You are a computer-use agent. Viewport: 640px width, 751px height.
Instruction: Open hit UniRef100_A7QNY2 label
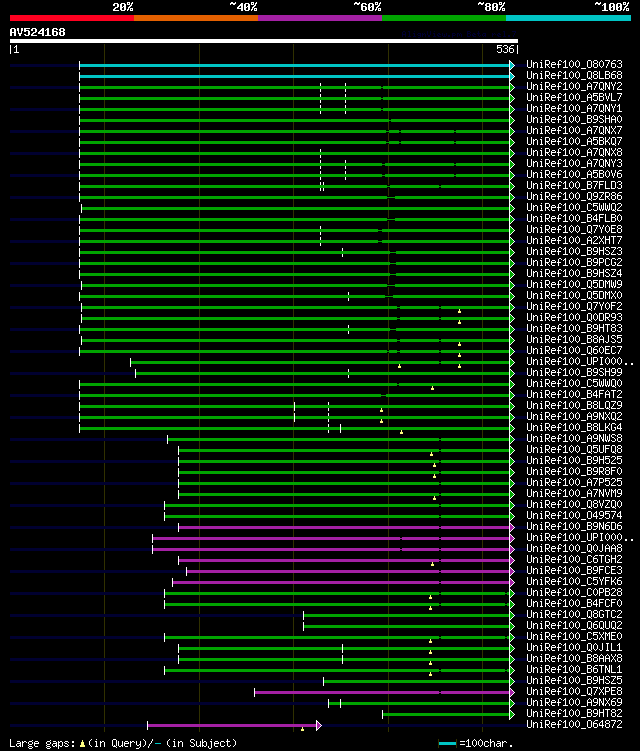click(x=574, y=86)
